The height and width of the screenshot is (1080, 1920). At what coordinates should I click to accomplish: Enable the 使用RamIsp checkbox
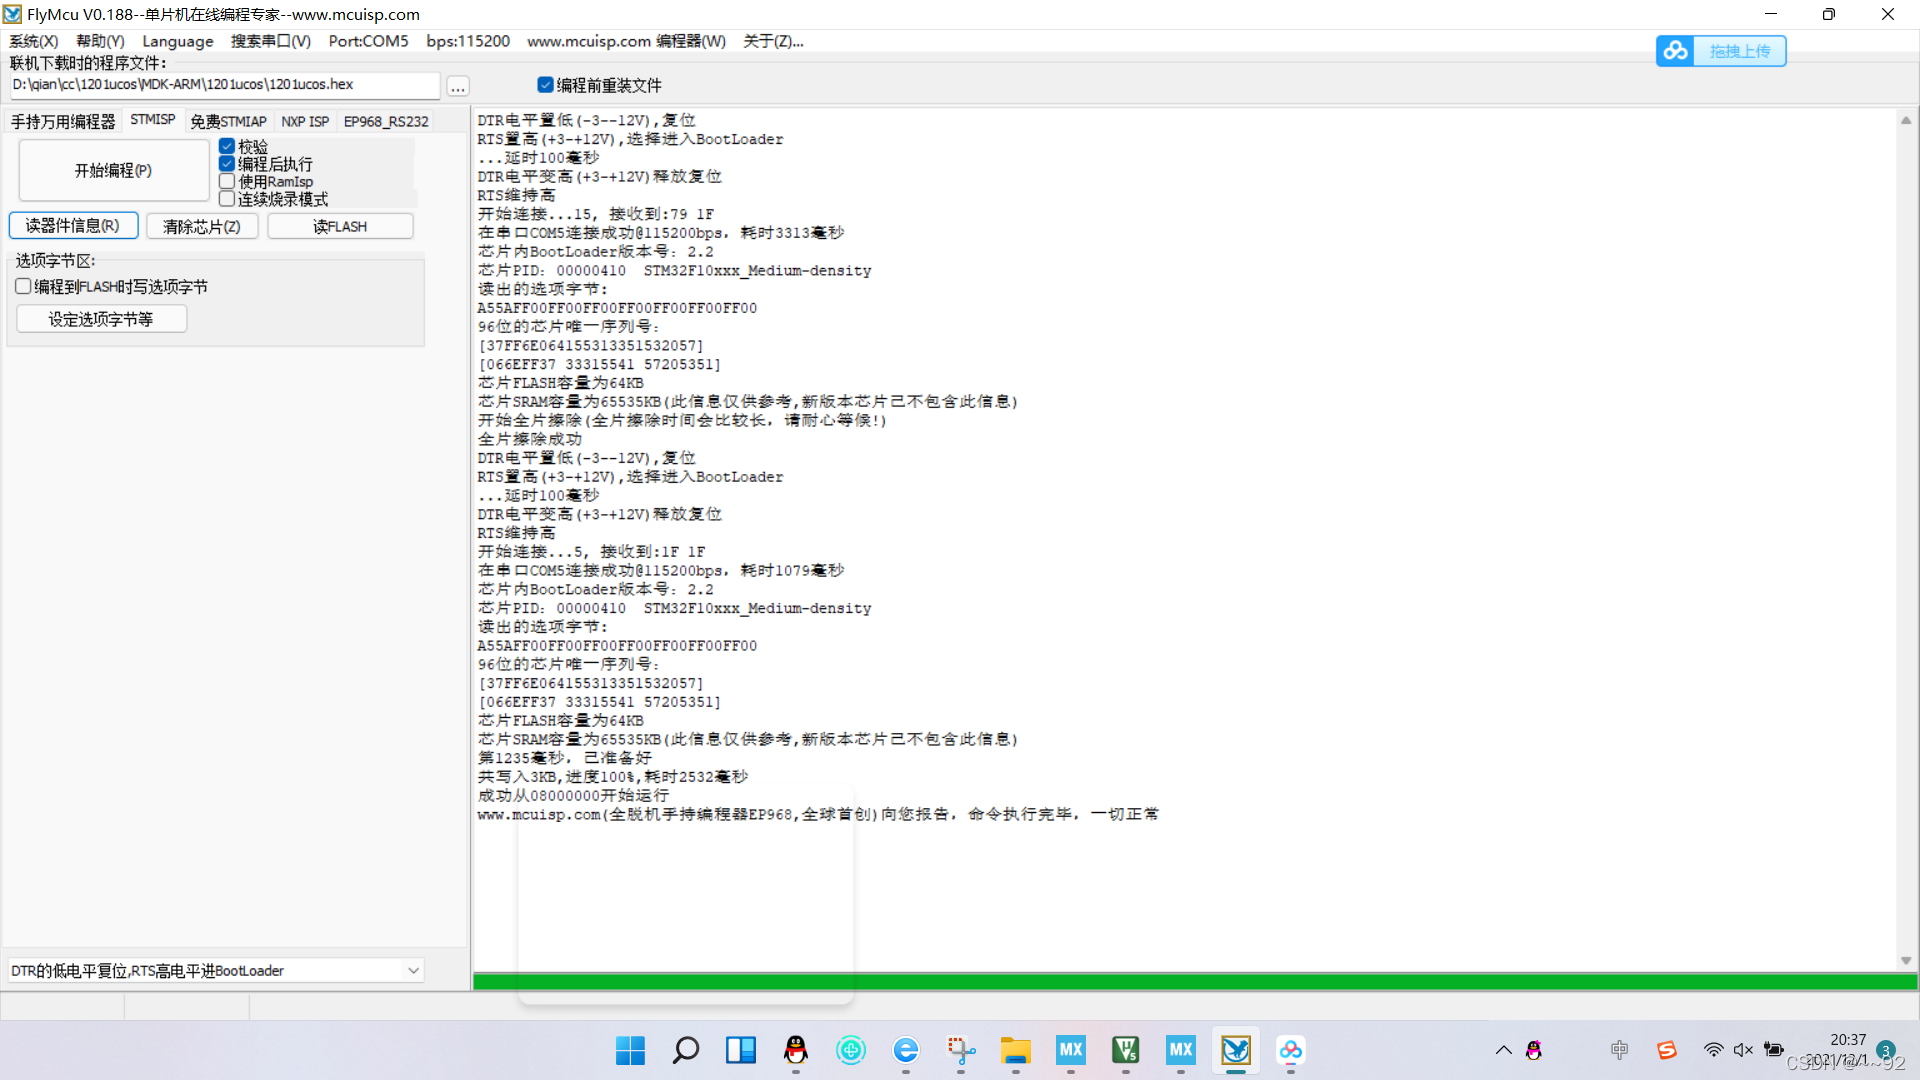pyautogui.click(x=227, y=181)
